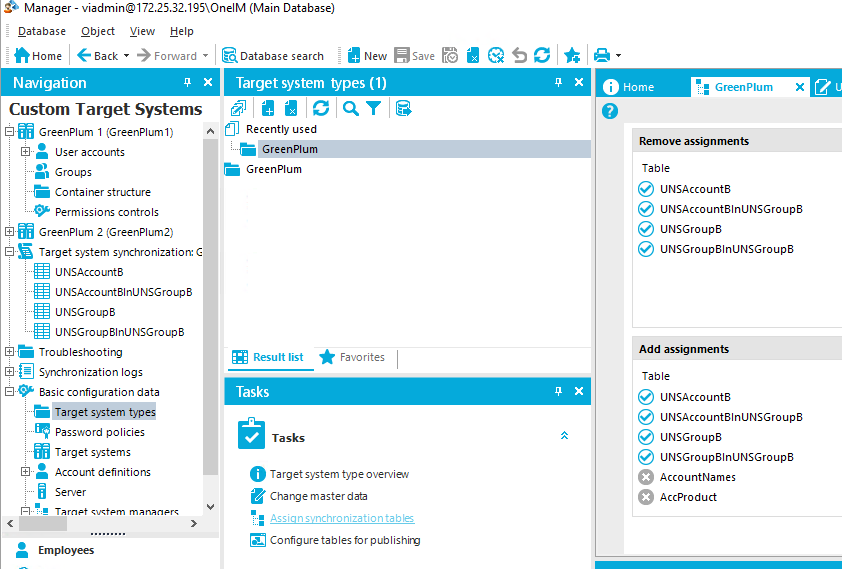Click the multi-select icon in result list toolbar
842x569 pixels.
(x=238, y=108)
